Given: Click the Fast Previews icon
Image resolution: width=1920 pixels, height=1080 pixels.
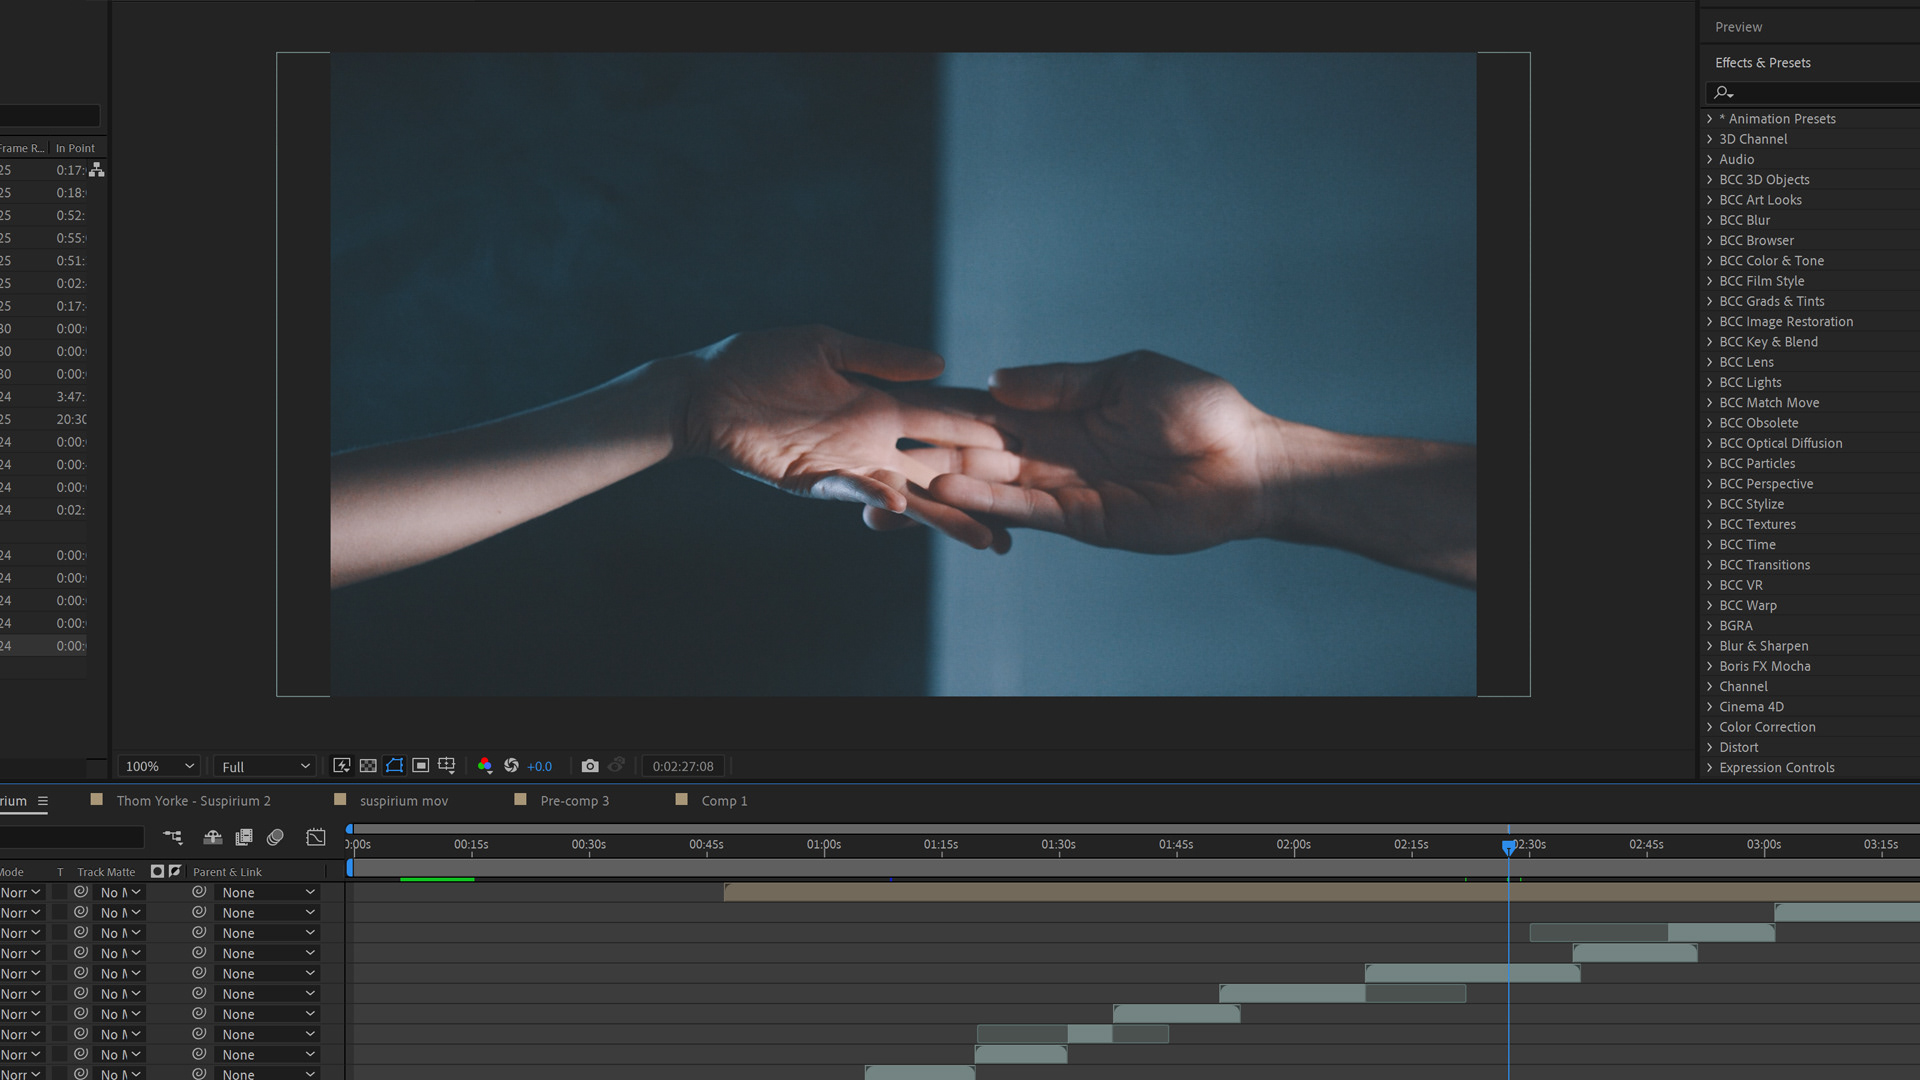Looking at the screenshot, I should 341,766.
